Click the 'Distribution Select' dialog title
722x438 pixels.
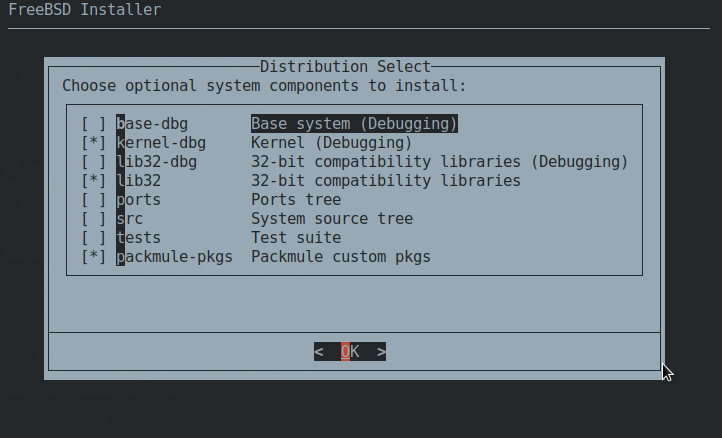(345, 67)
